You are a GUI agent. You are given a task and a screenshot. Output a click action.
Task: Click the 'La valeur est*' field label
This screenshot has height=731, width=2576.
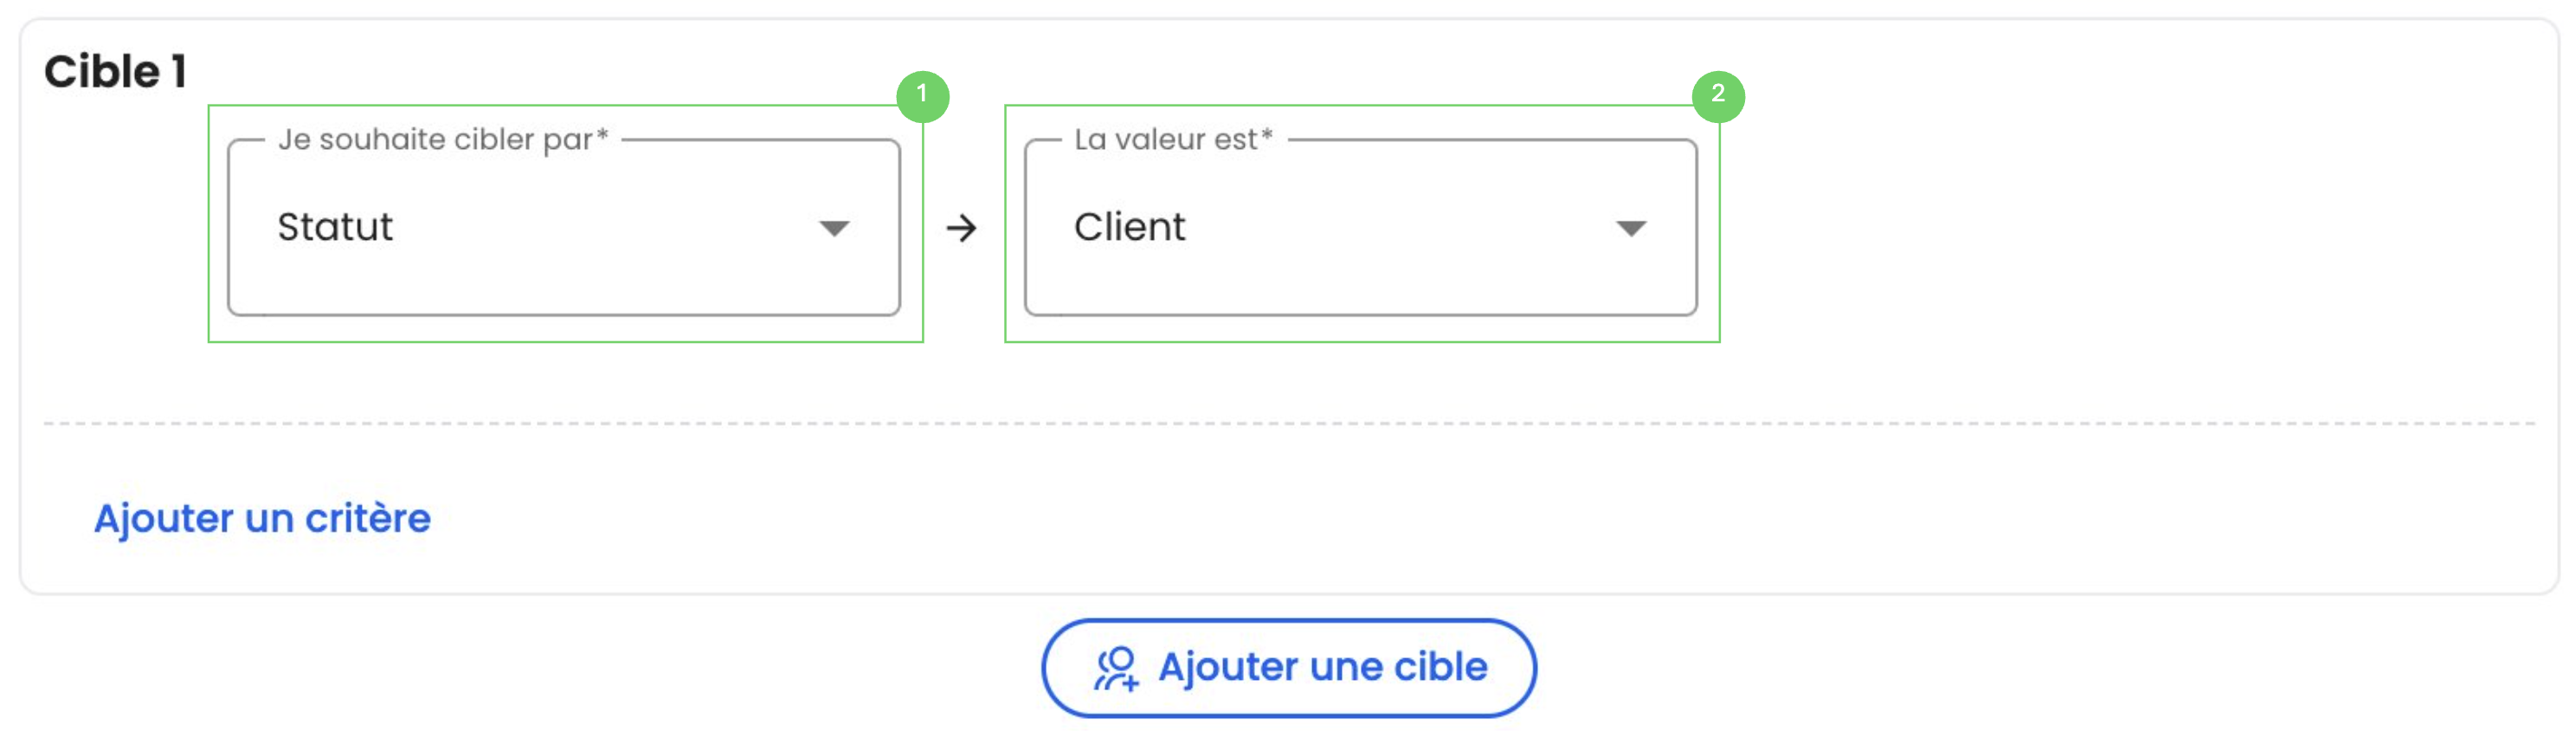click(1173, 139)
